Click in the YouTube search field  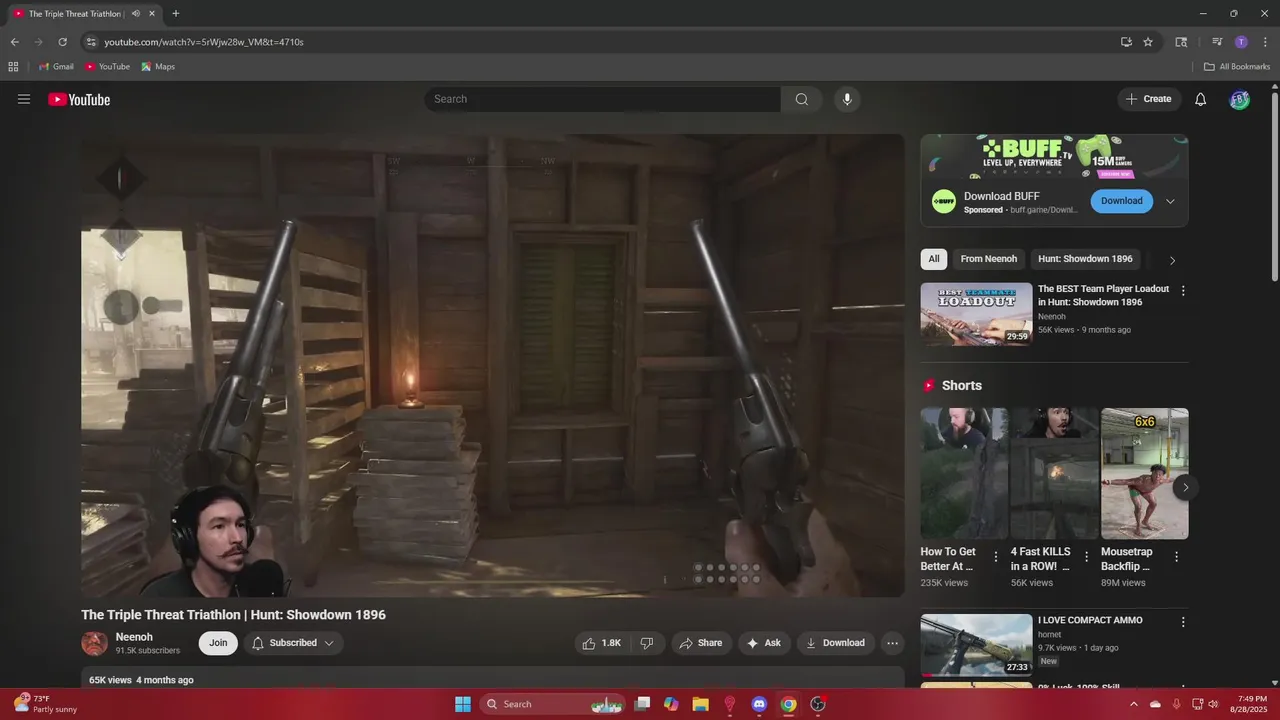[603, 99]
